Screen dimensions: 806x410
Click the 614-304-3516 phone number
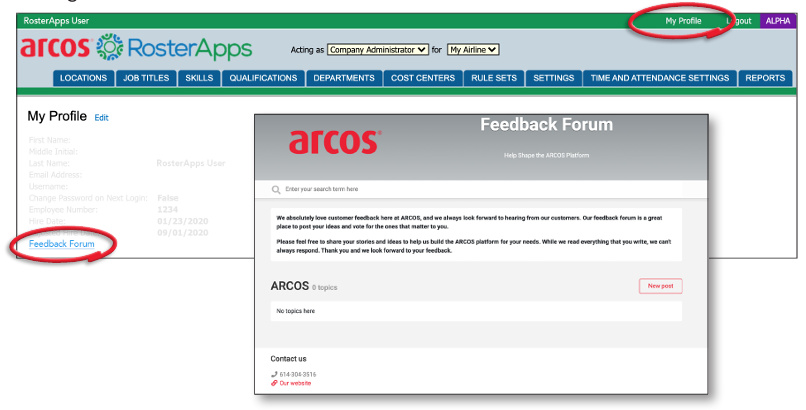pyautogui.click(x=298, y=375)
